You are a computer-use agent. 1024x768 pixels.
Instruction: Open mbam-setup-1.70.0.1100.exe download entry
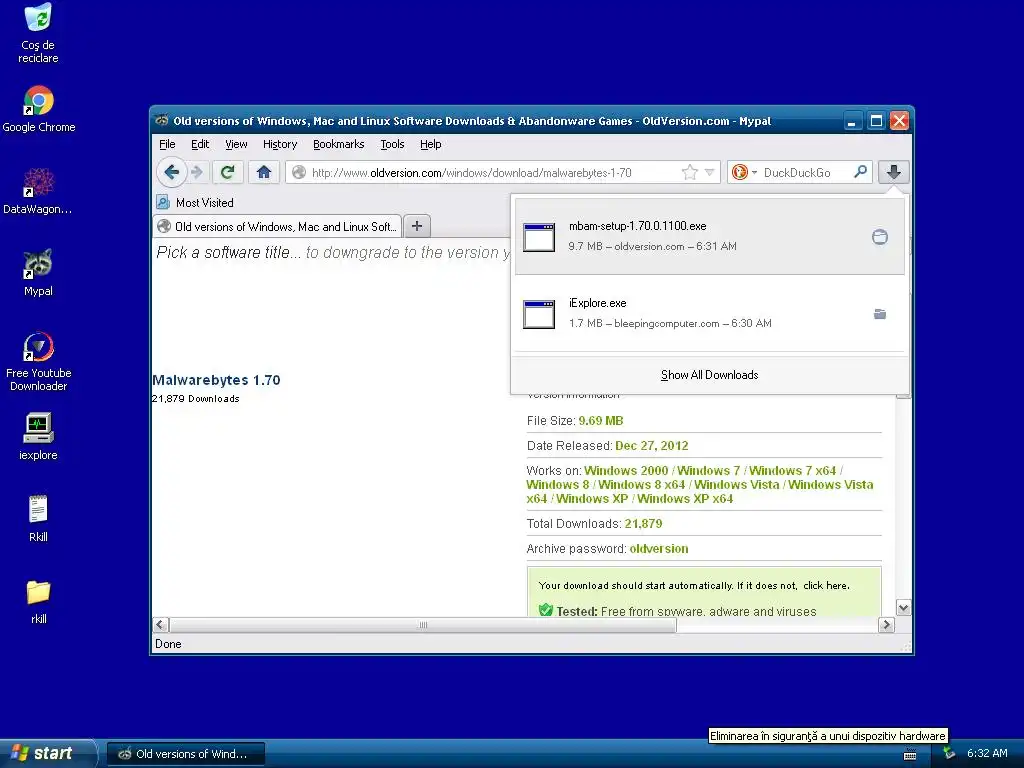[x=710, y=236]
